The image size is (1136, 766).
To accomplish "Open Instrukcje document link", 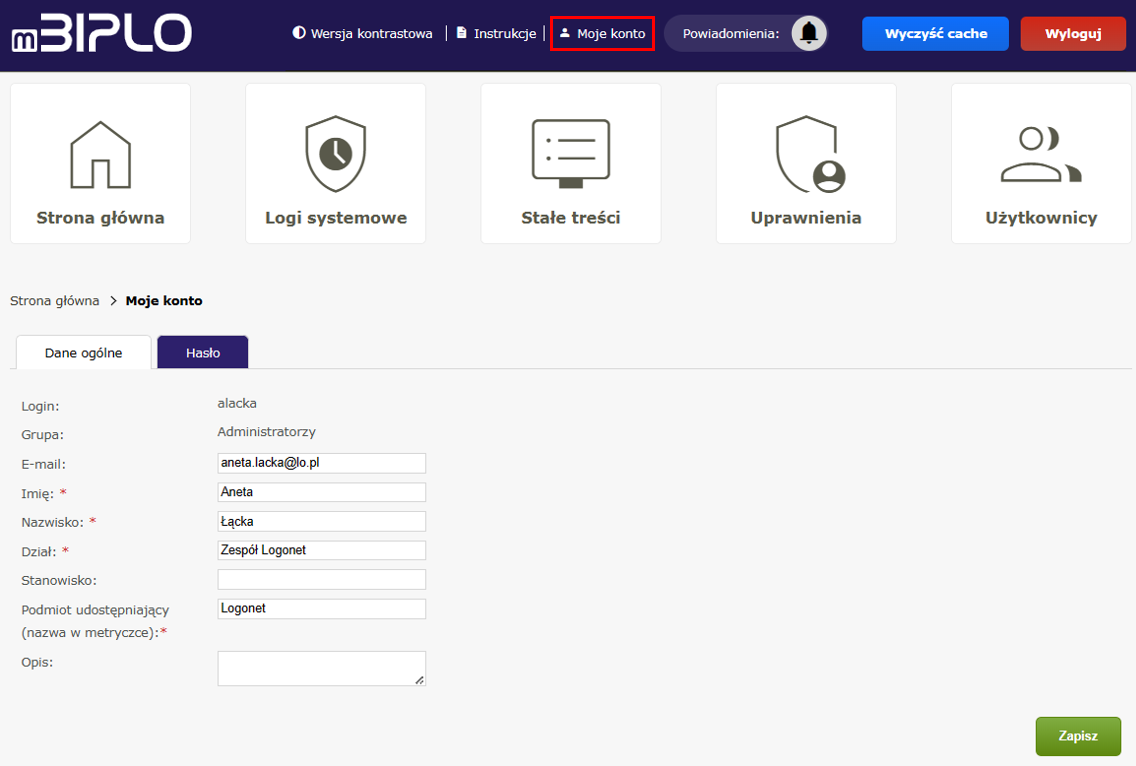I will point(496,33).
